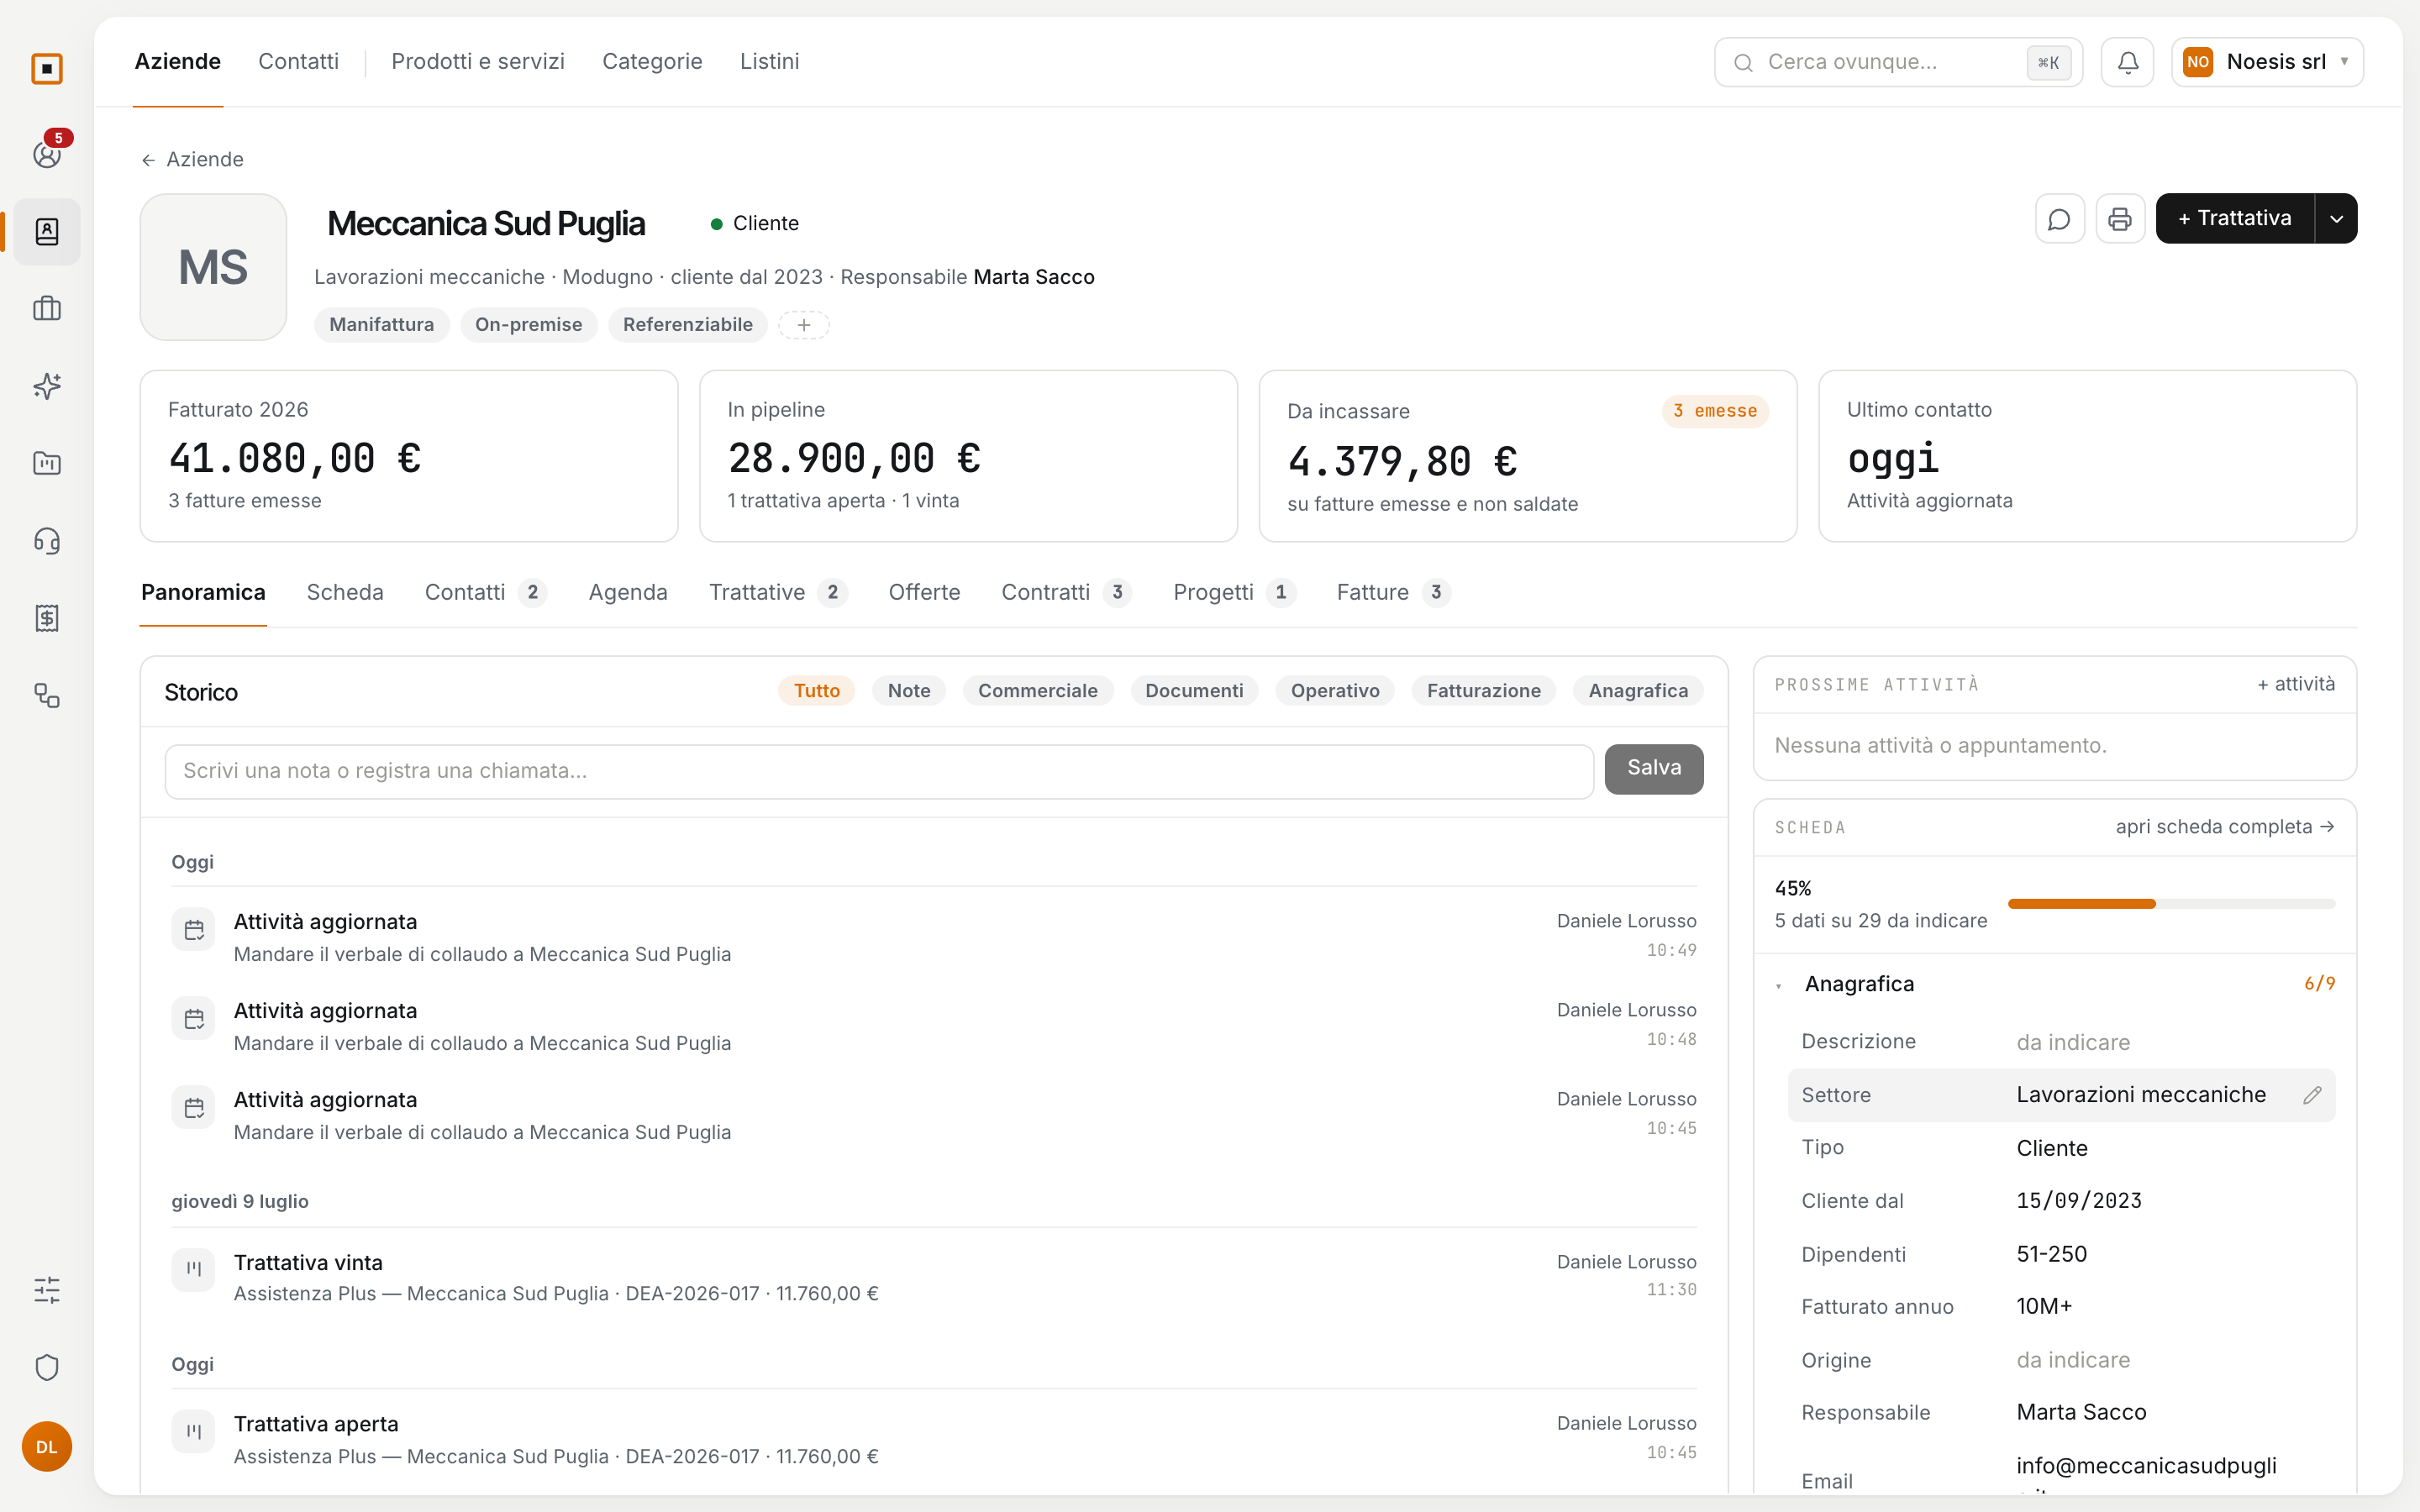Open the projects folder sidebar icon
The image size is (2420, 1512).
click(47, 463)
